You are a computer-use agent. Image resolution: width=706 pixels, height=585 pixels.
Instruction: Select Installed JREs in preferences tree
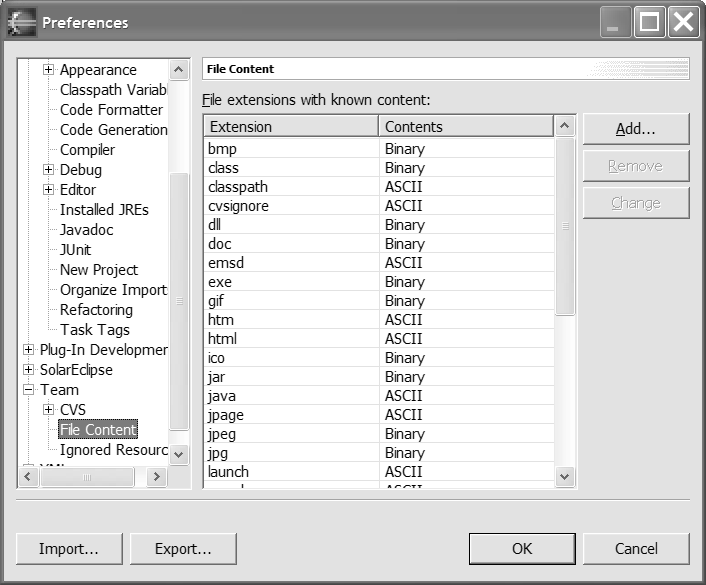pos(104,210)
